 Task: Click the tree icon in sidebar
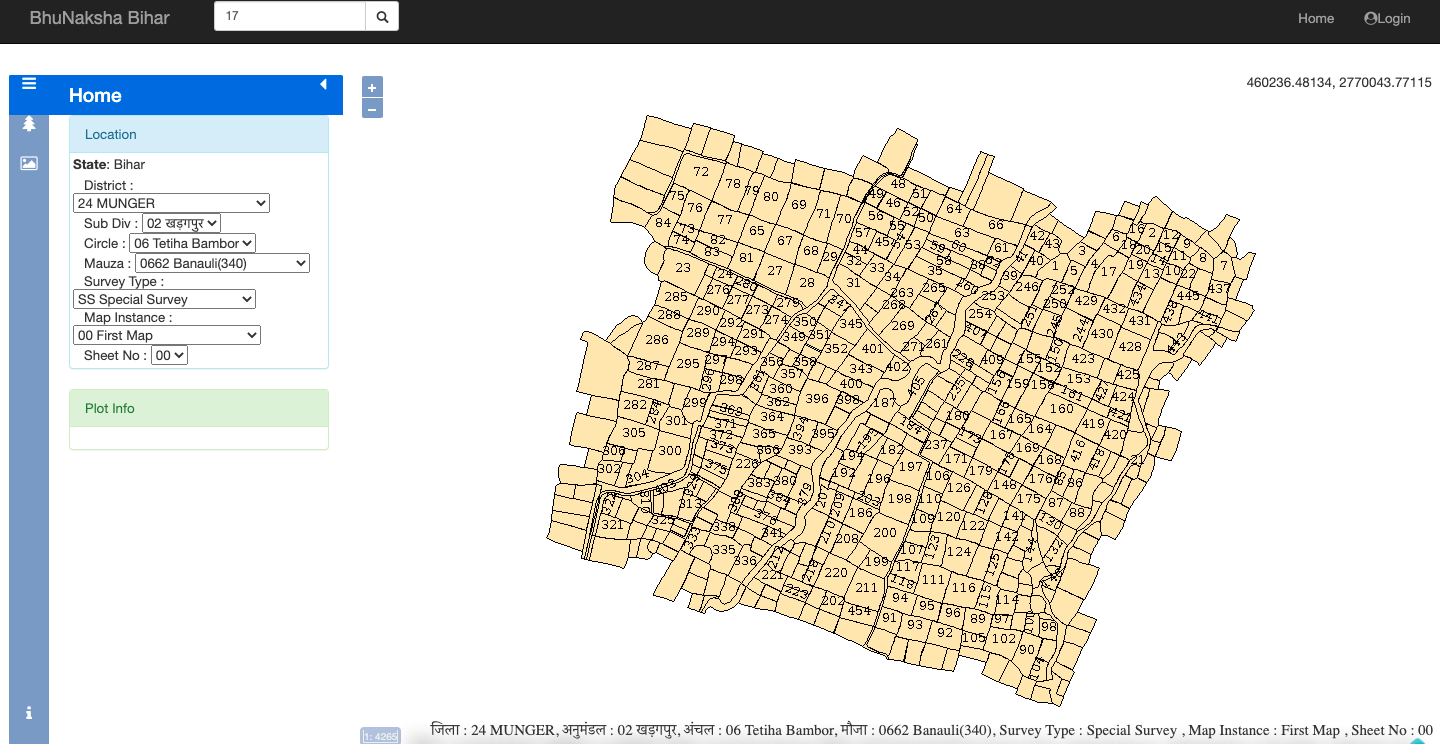tap(29, 123)
